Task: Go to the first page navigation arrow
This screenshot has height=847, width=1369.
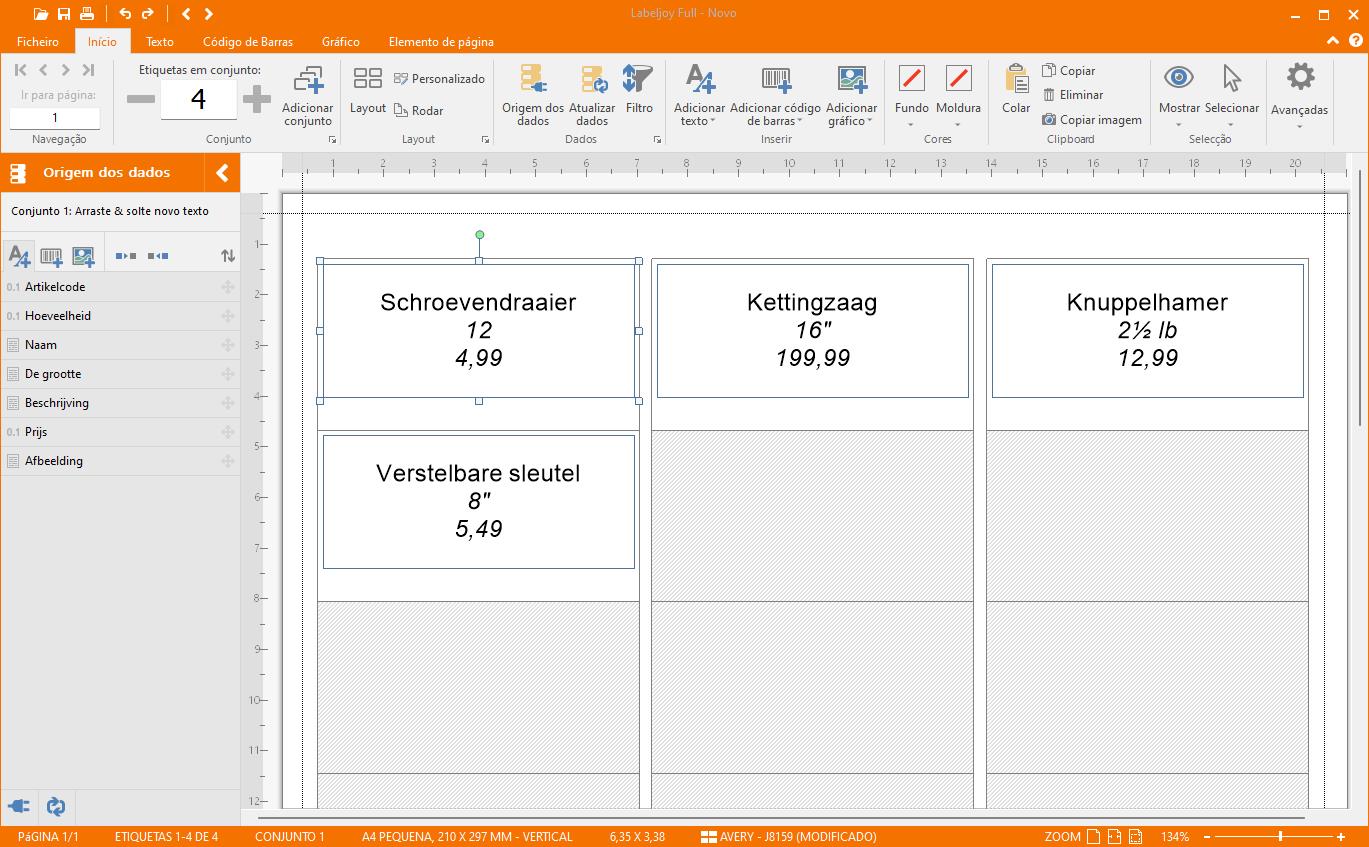Action: pos(21,70)
